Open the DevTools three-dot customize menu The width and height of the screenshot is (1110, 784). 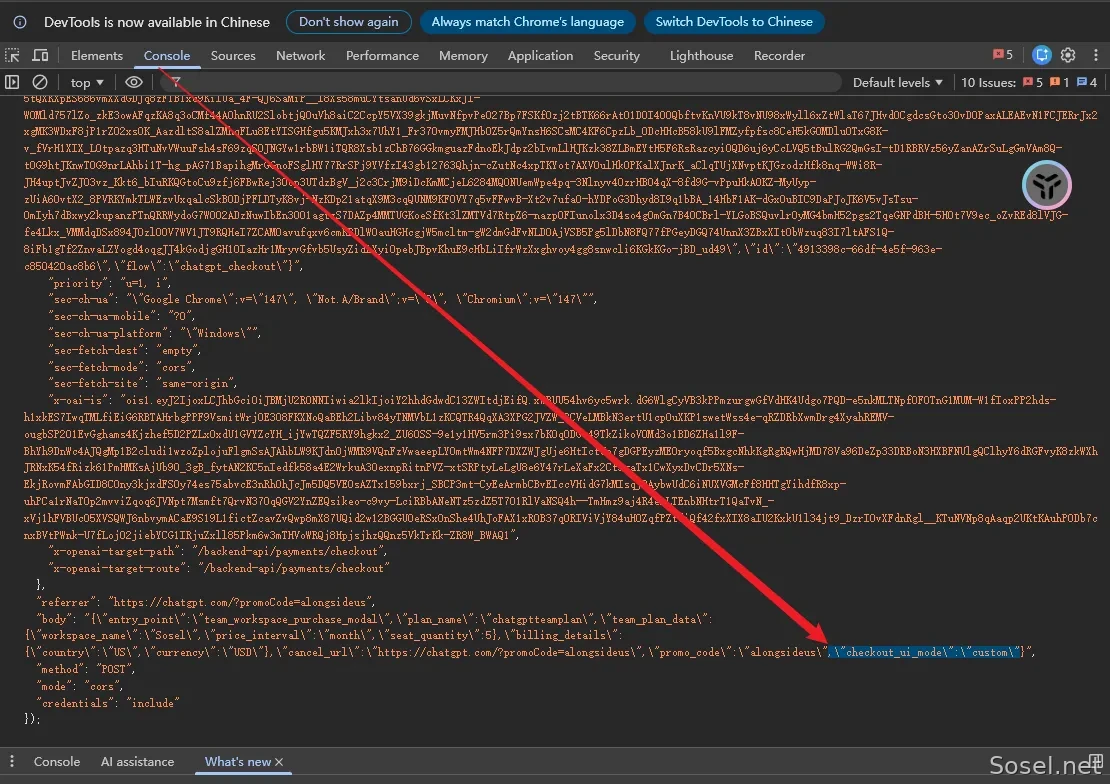pyautogui.click(x=1095, y=55)
